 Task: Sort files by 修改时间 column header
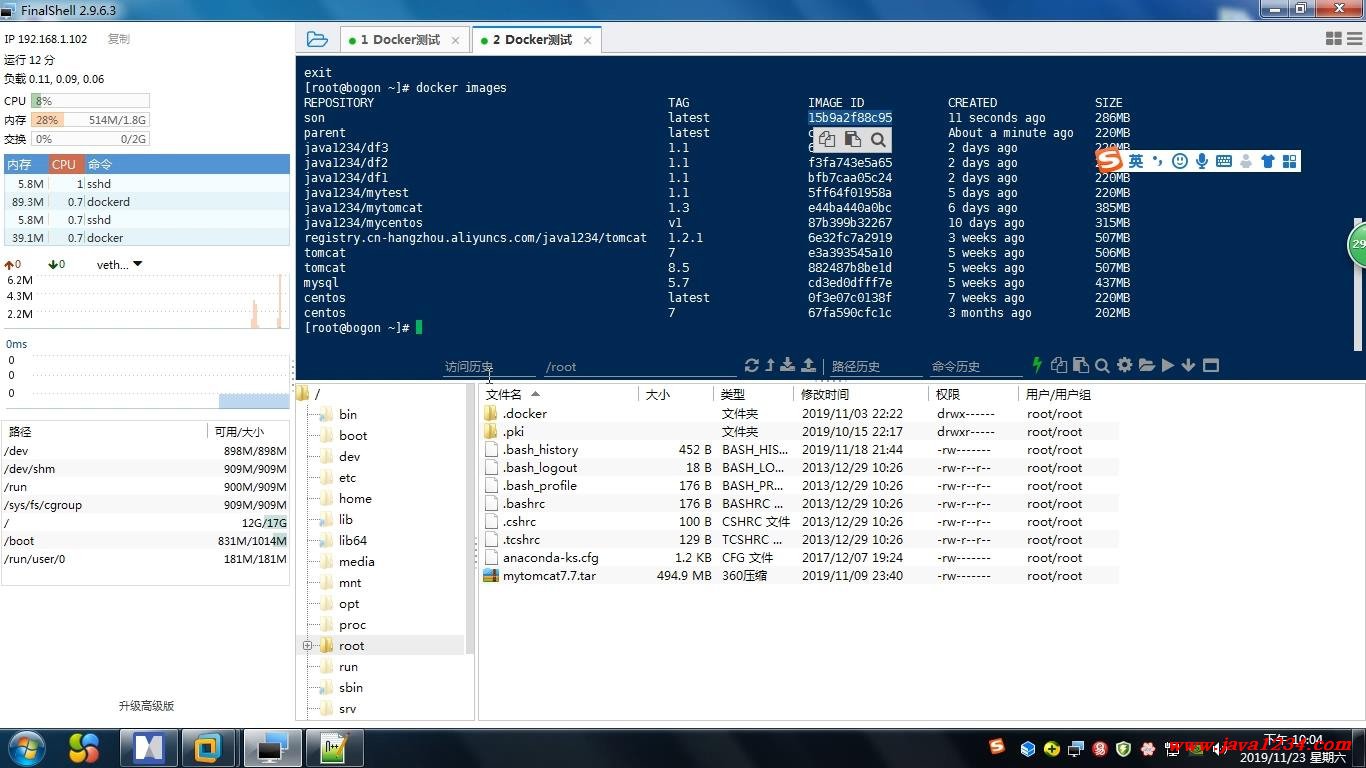860,395
